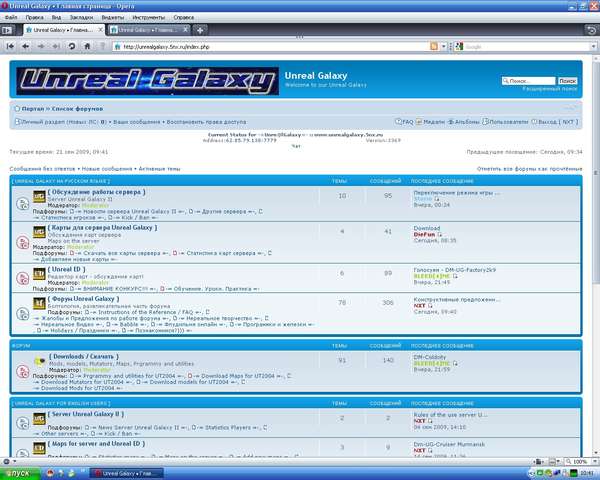600x480 pixels.
Task: Click the Rewind navigation button
Action: click(x=10, y=46)
